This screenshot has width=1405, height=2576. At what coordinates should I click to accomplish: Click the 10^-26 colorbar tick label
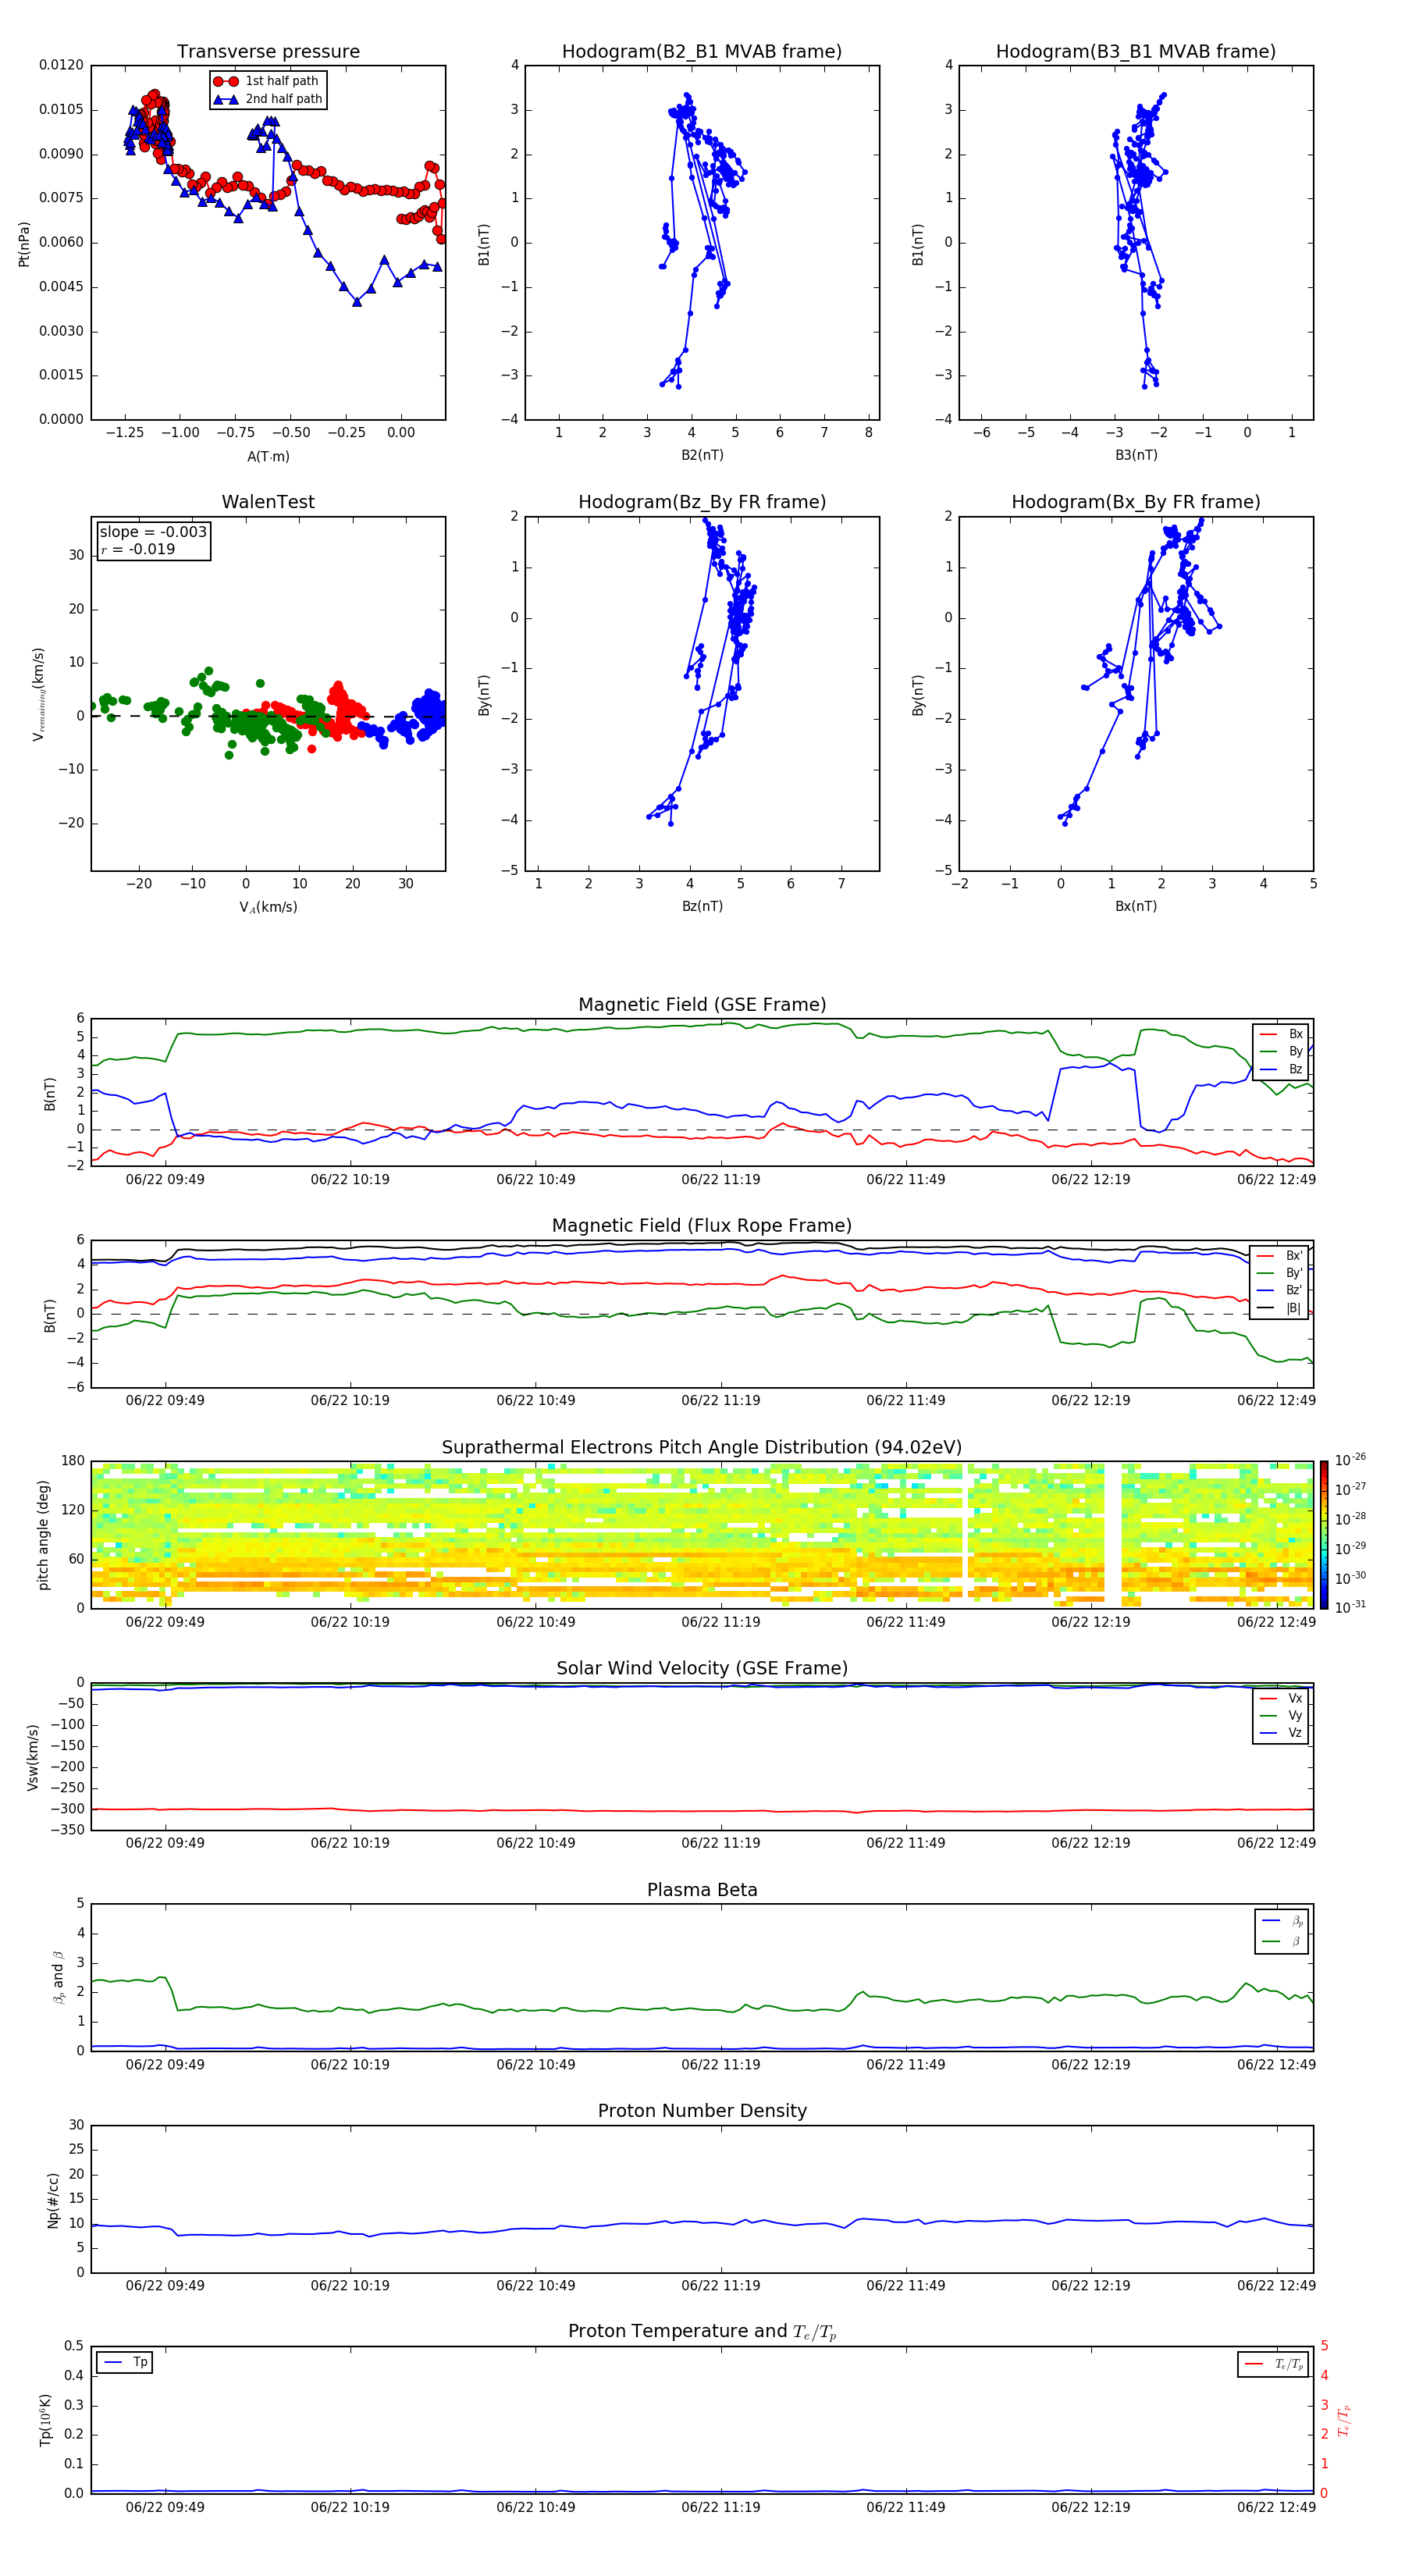(1350, 1460)
